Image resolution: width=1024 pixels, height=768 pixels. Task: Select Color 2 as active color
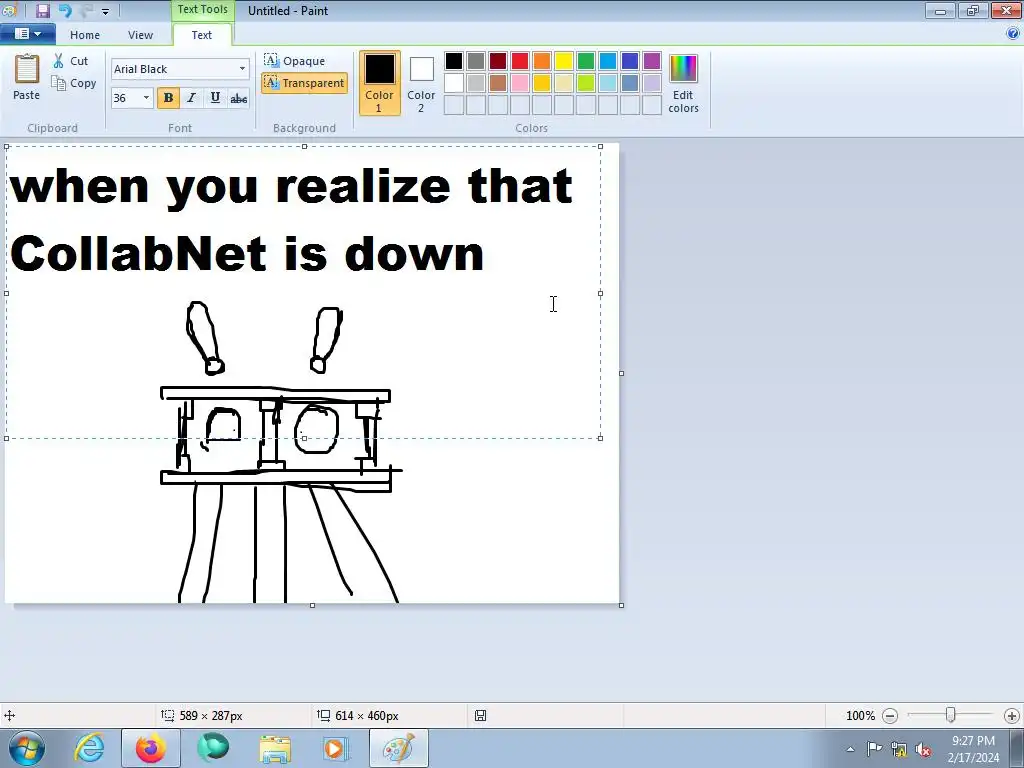[421, 83]
